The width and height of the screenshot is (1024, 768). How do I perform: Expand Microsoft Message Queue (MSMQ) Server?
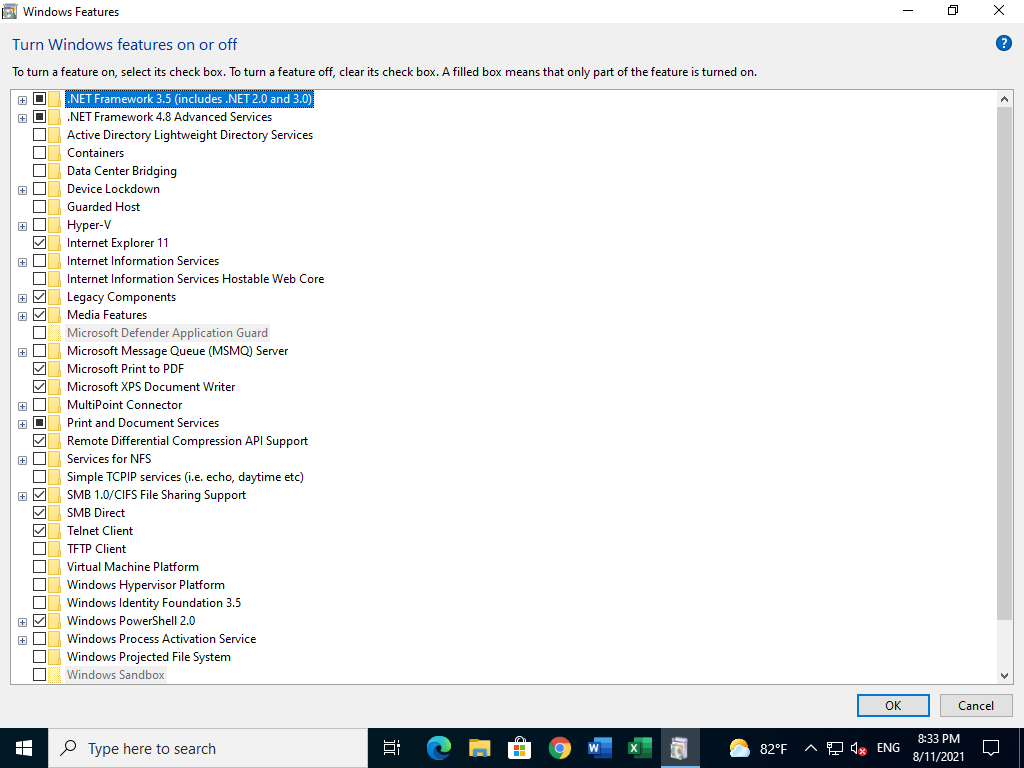tap(22, 352)
